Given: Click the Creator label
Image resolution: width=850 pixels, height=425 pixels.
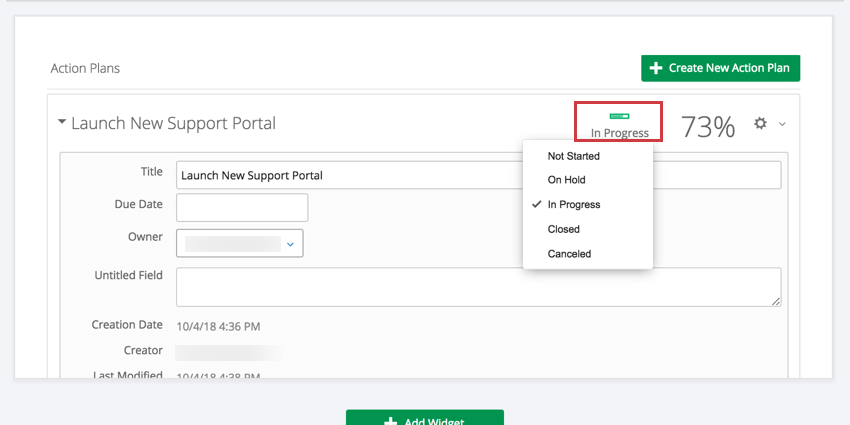Looking at the screenshot, I should tap(143, 351).
